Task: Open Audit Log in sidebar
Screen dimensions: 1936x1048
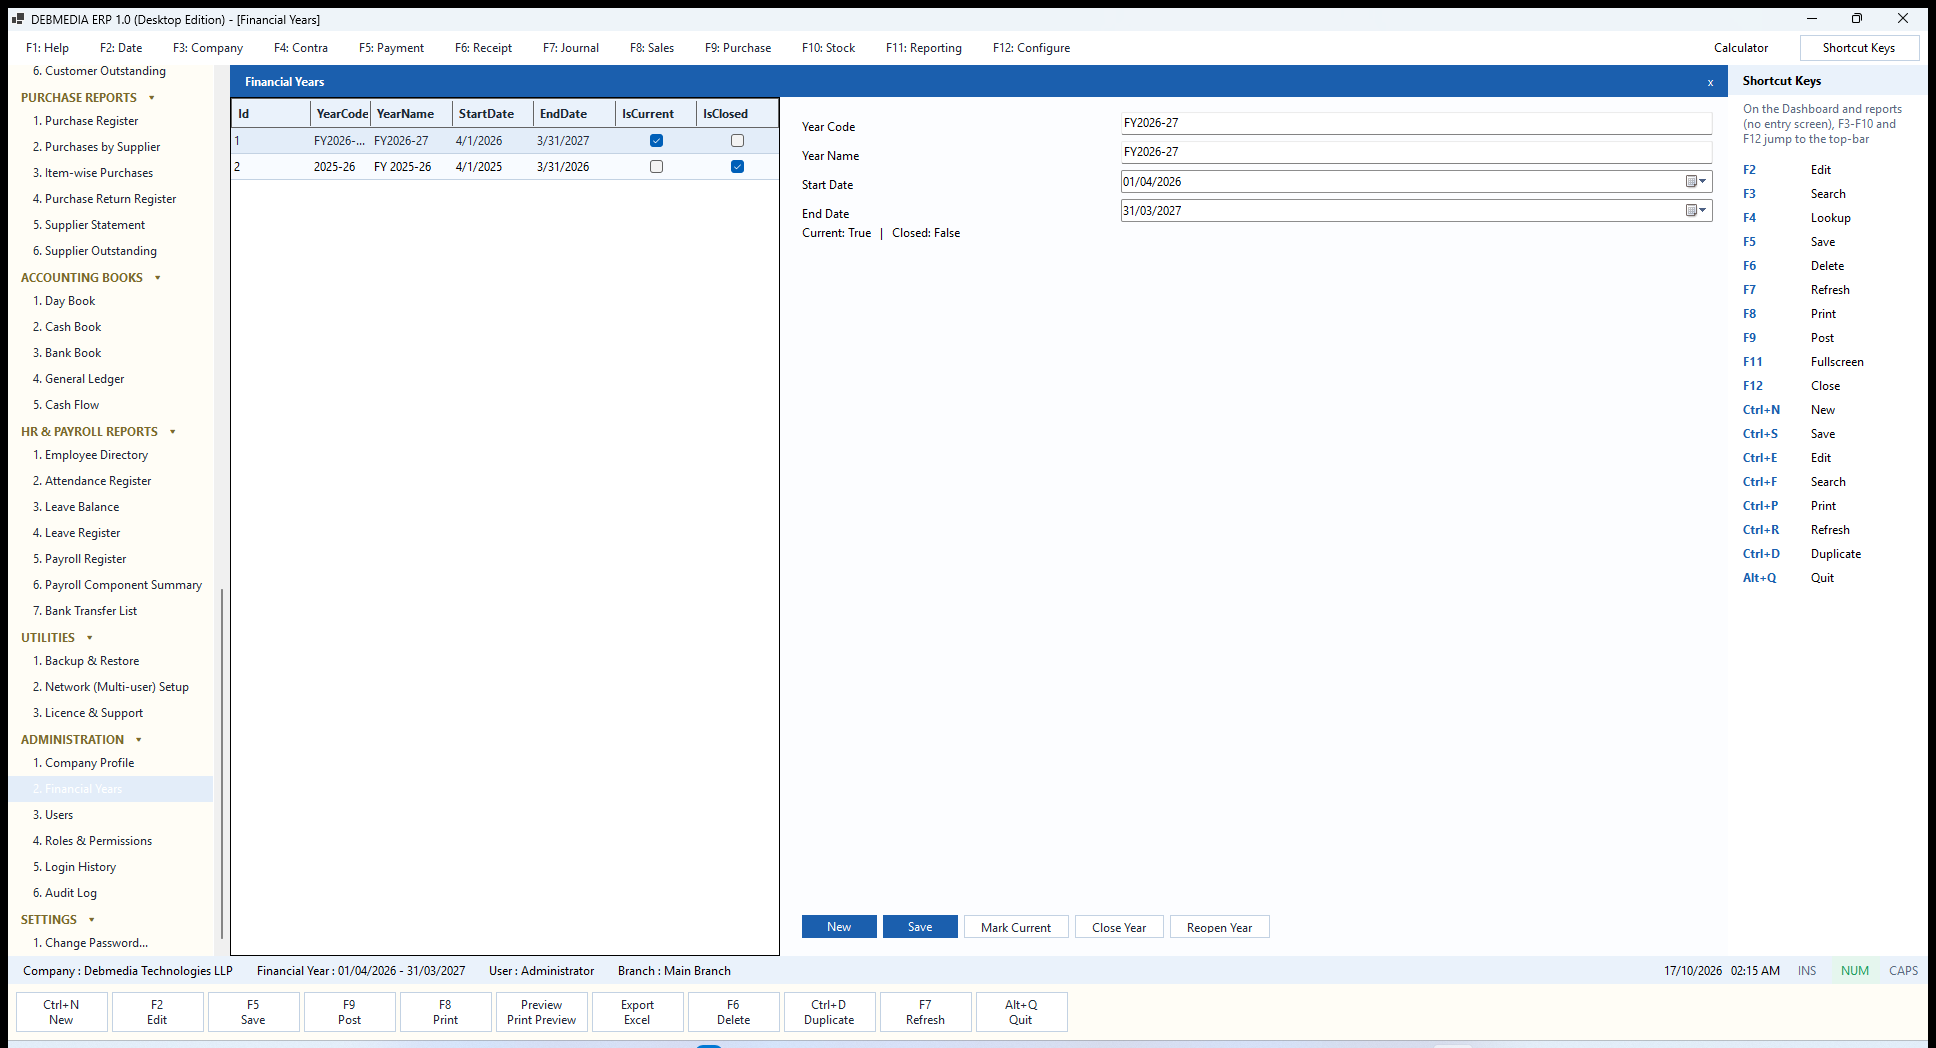Action: coord(65,893)
